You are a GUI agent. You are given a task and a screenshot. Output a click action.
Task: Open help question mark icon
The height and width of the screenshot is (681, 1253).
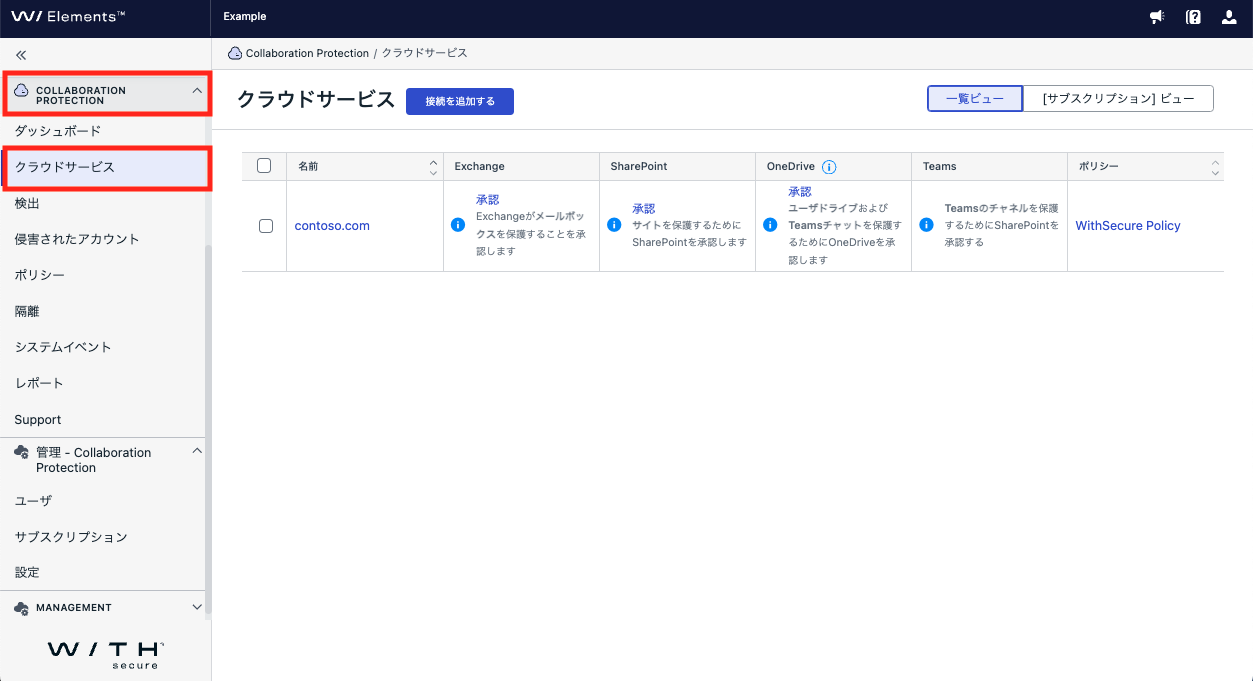1193,17
